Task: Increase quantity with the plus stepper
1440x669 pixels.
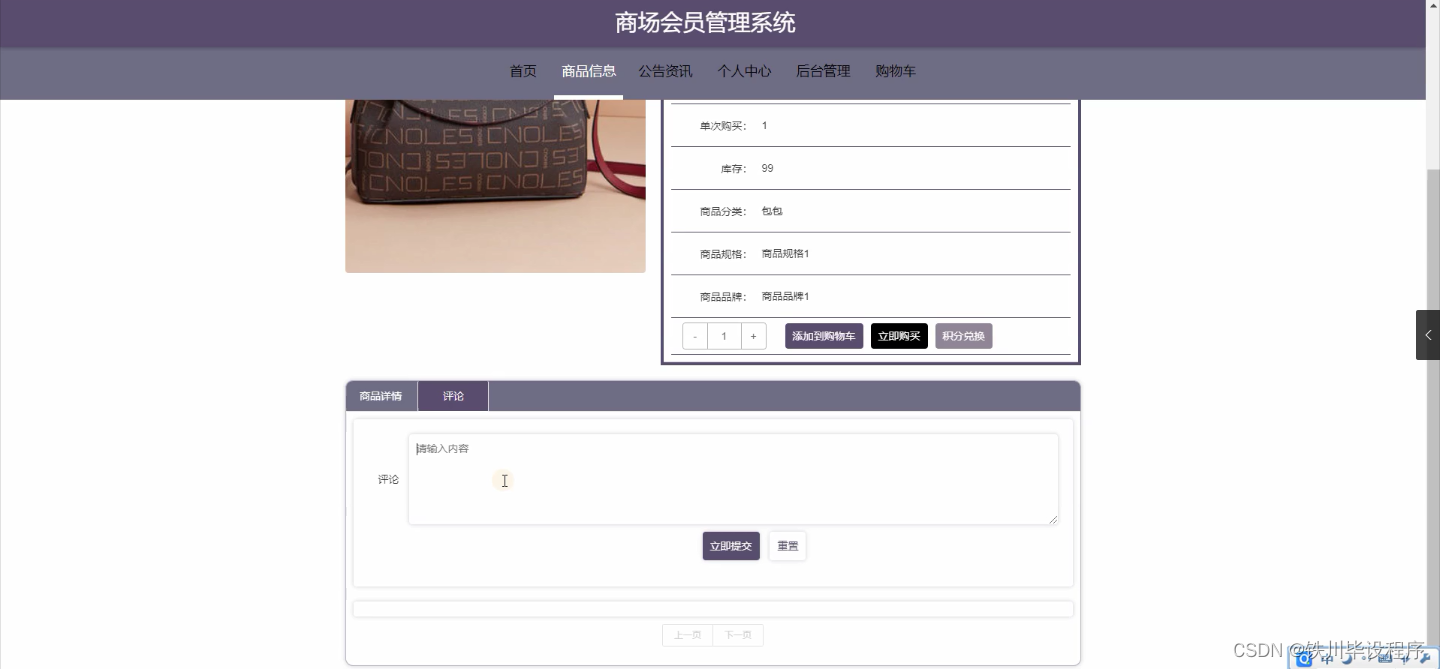Action: tap(752, 336)
